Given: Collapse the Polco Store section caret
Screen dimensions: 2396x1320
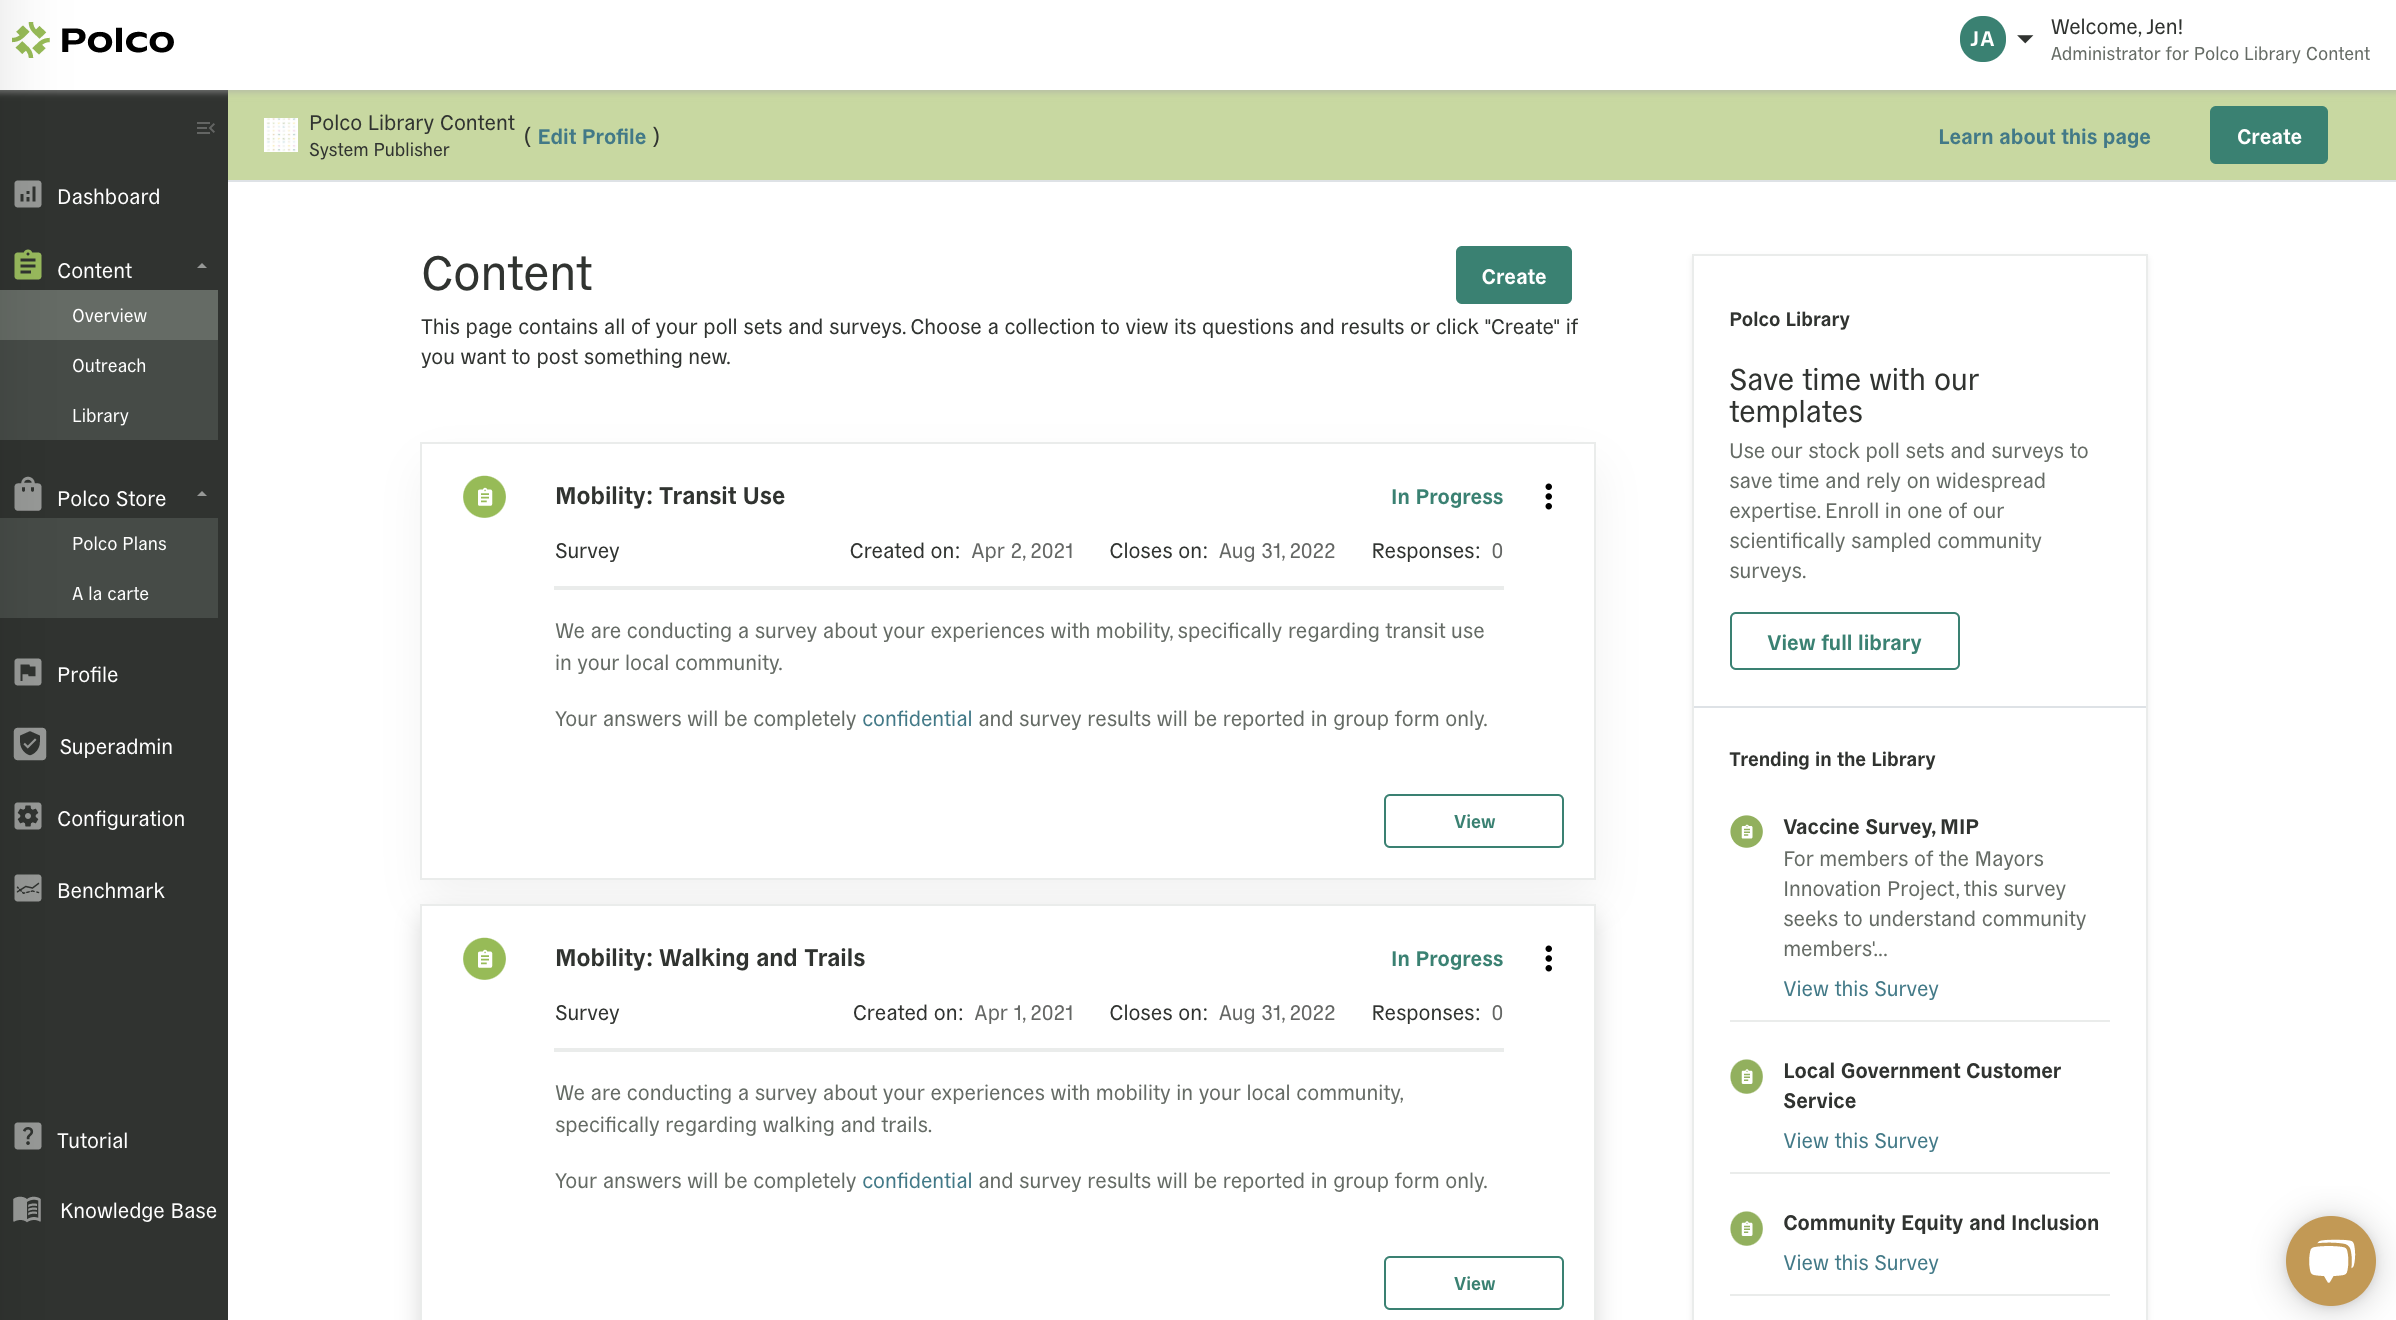Looking at the screenshot, I should tap(202, 495).
